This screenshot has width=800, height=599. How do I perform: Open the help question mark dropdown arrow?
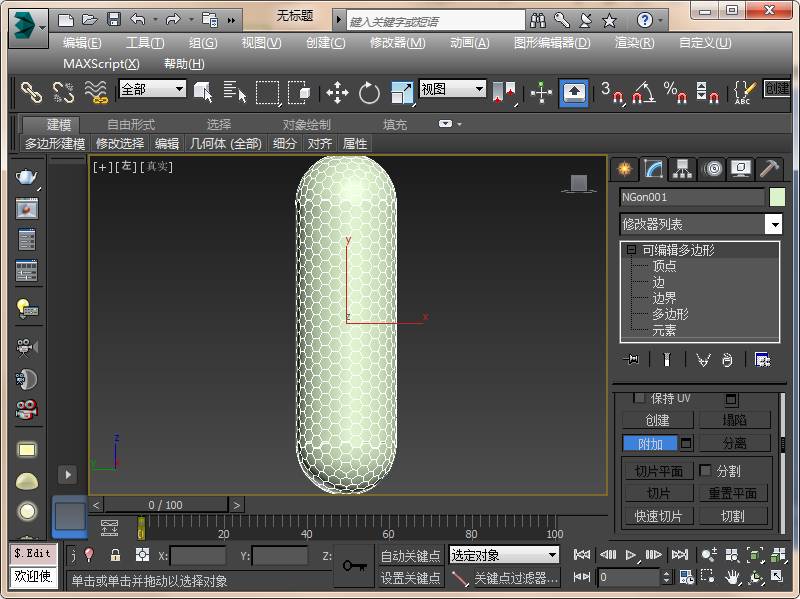[x=661, y=20]
